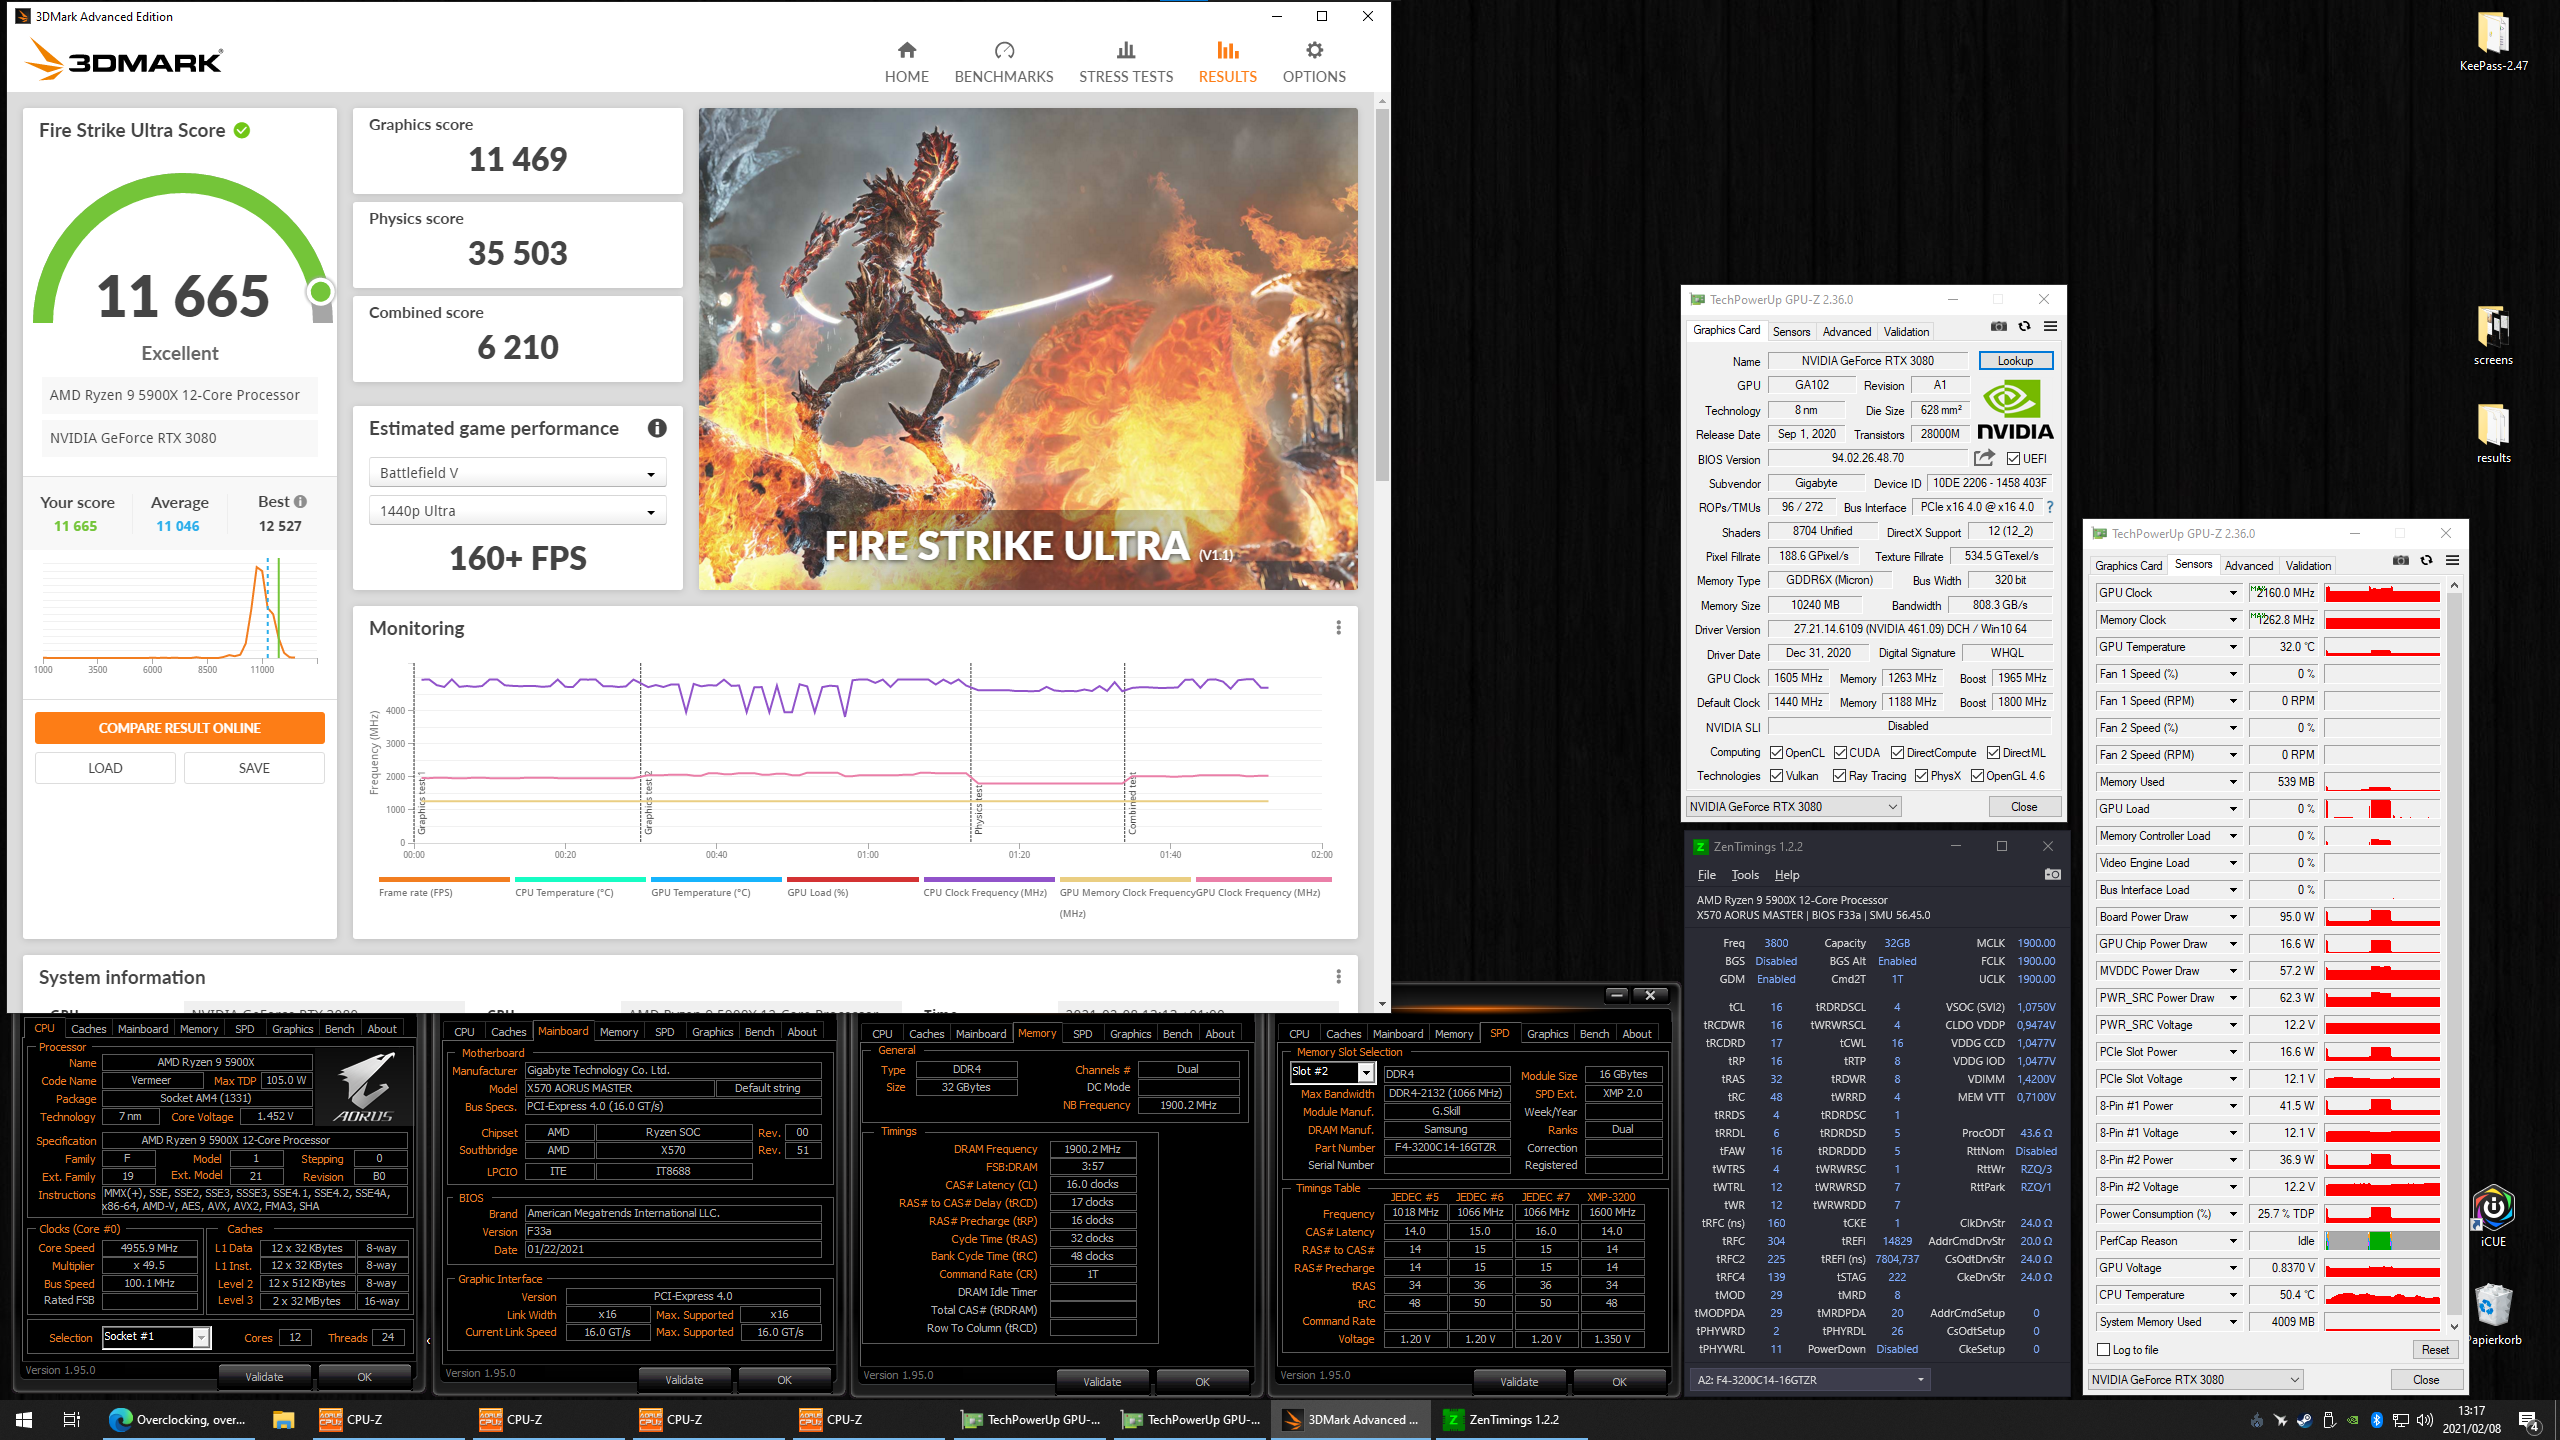
Task: Click the ZenTimings screenshot camera icon
Action: 2052,875
